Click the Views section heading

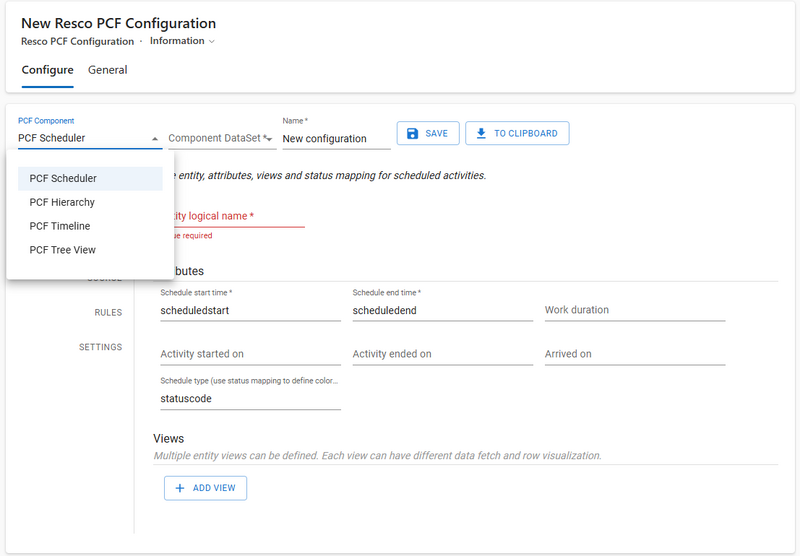[x=169, y=439]
